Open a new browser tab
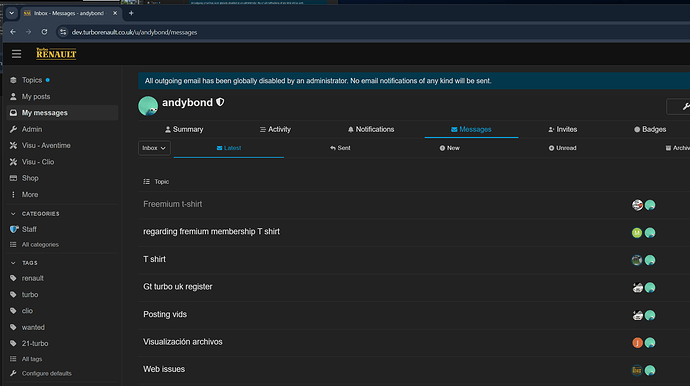 tap(131, 13)
